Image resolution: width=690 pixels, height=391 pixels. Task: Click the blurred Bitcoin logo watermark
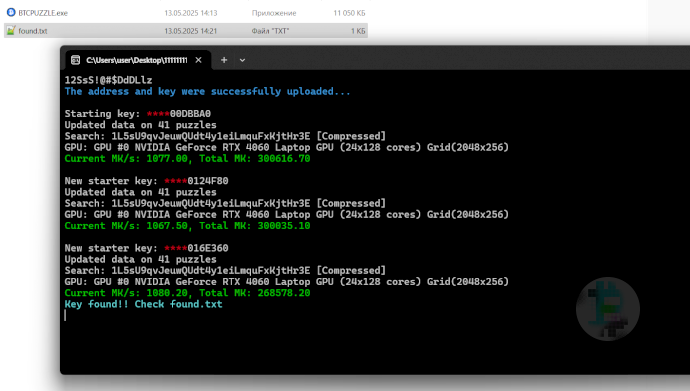pos(608,309)
